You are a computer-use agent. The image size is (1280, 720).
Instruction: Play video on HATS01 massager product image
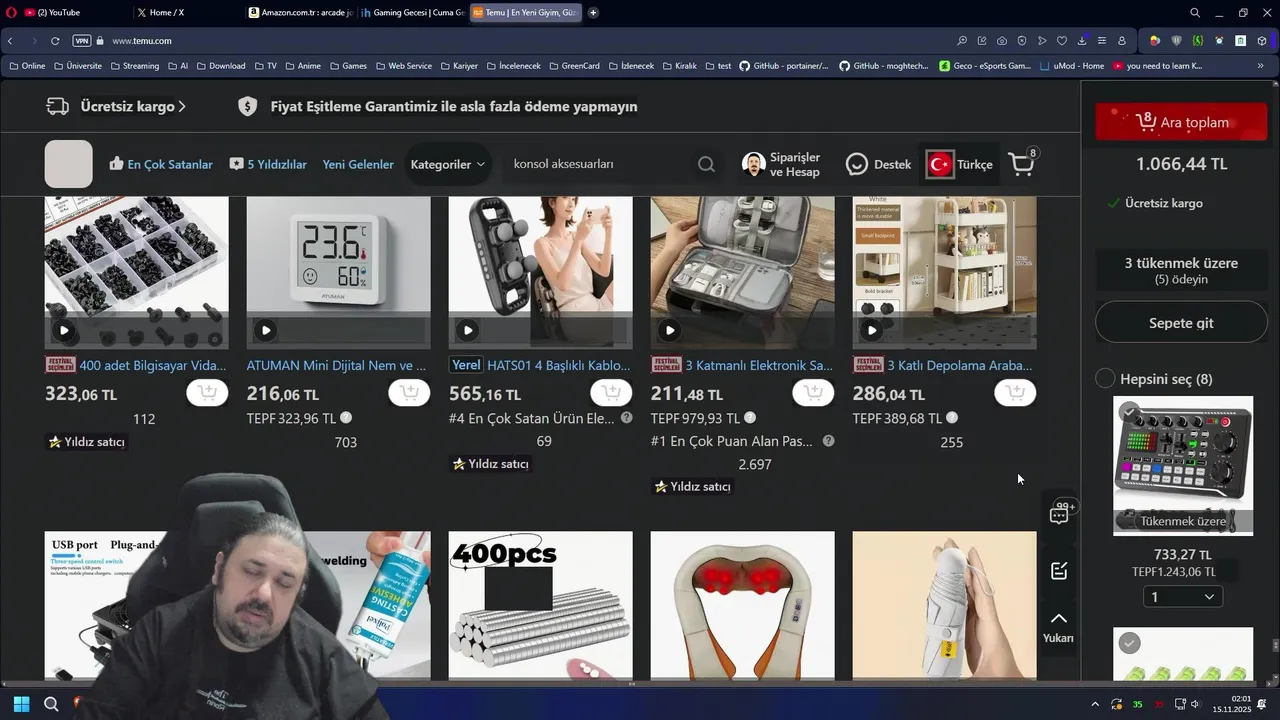point(468,330)
